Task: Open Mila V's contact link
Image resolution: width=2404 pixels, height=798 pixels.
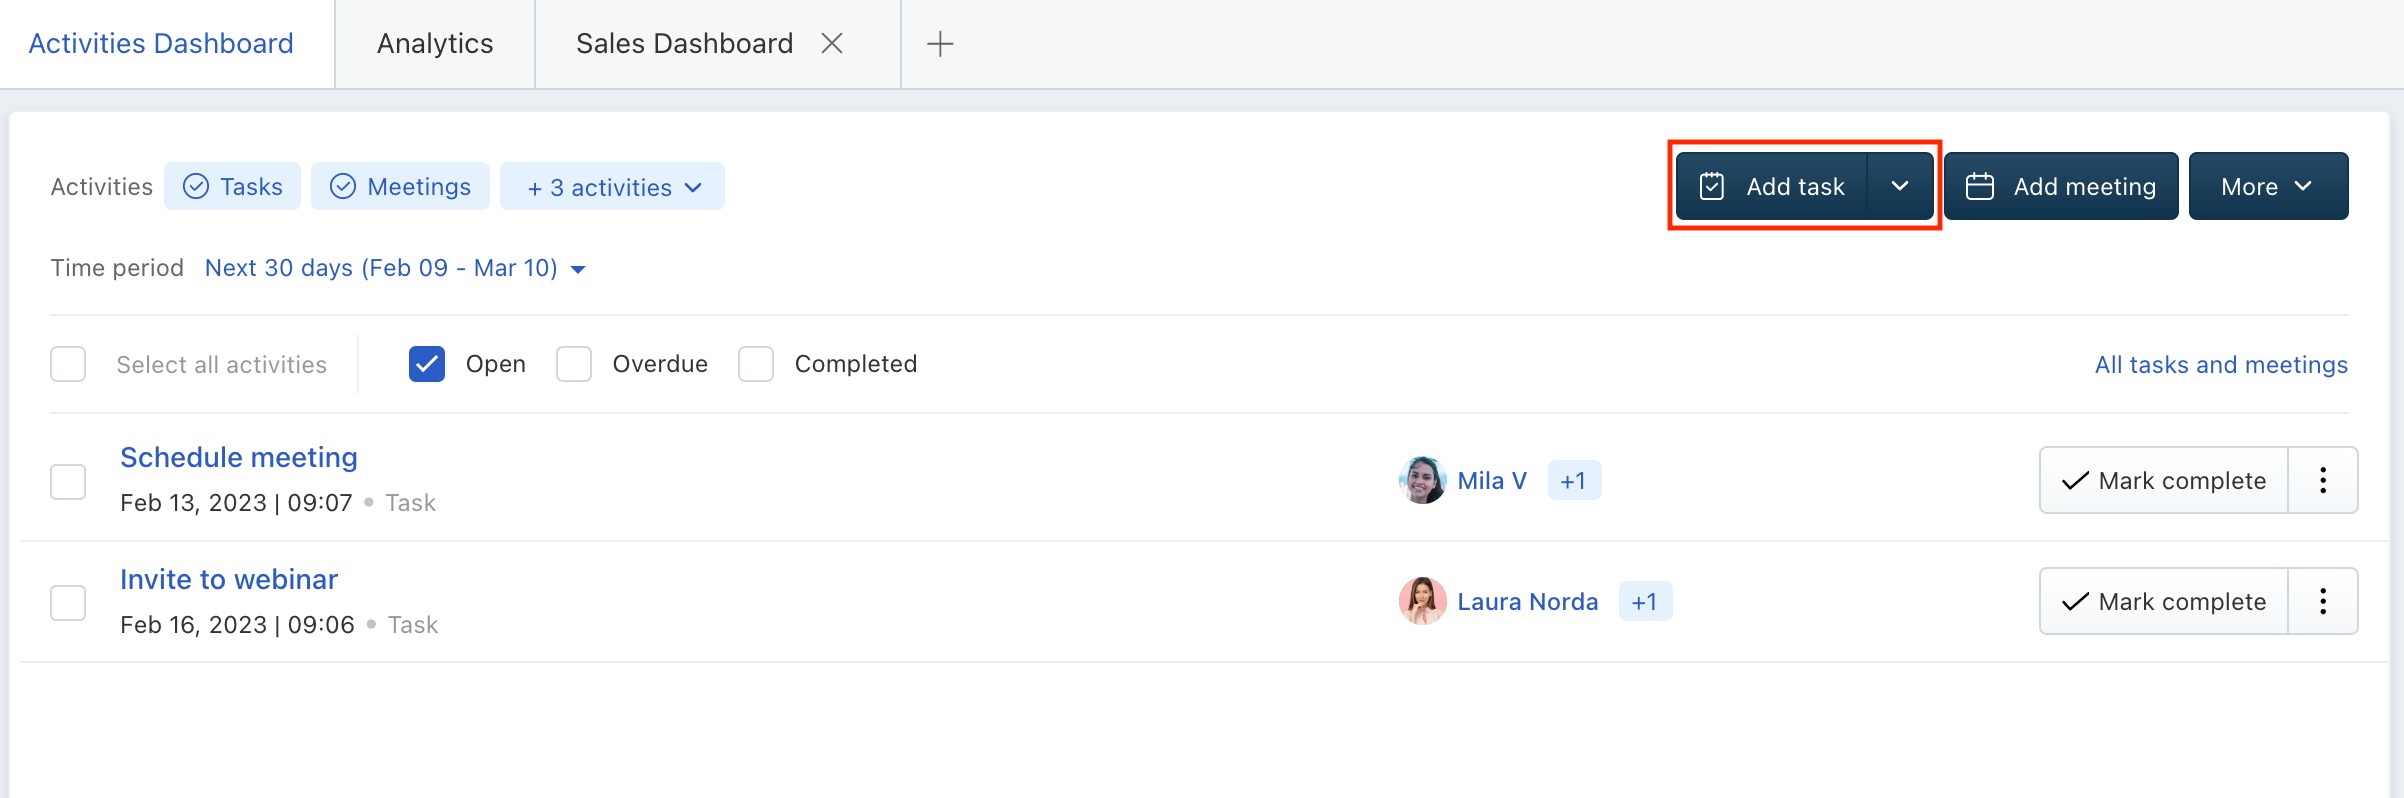Action: click(1492, 481)
